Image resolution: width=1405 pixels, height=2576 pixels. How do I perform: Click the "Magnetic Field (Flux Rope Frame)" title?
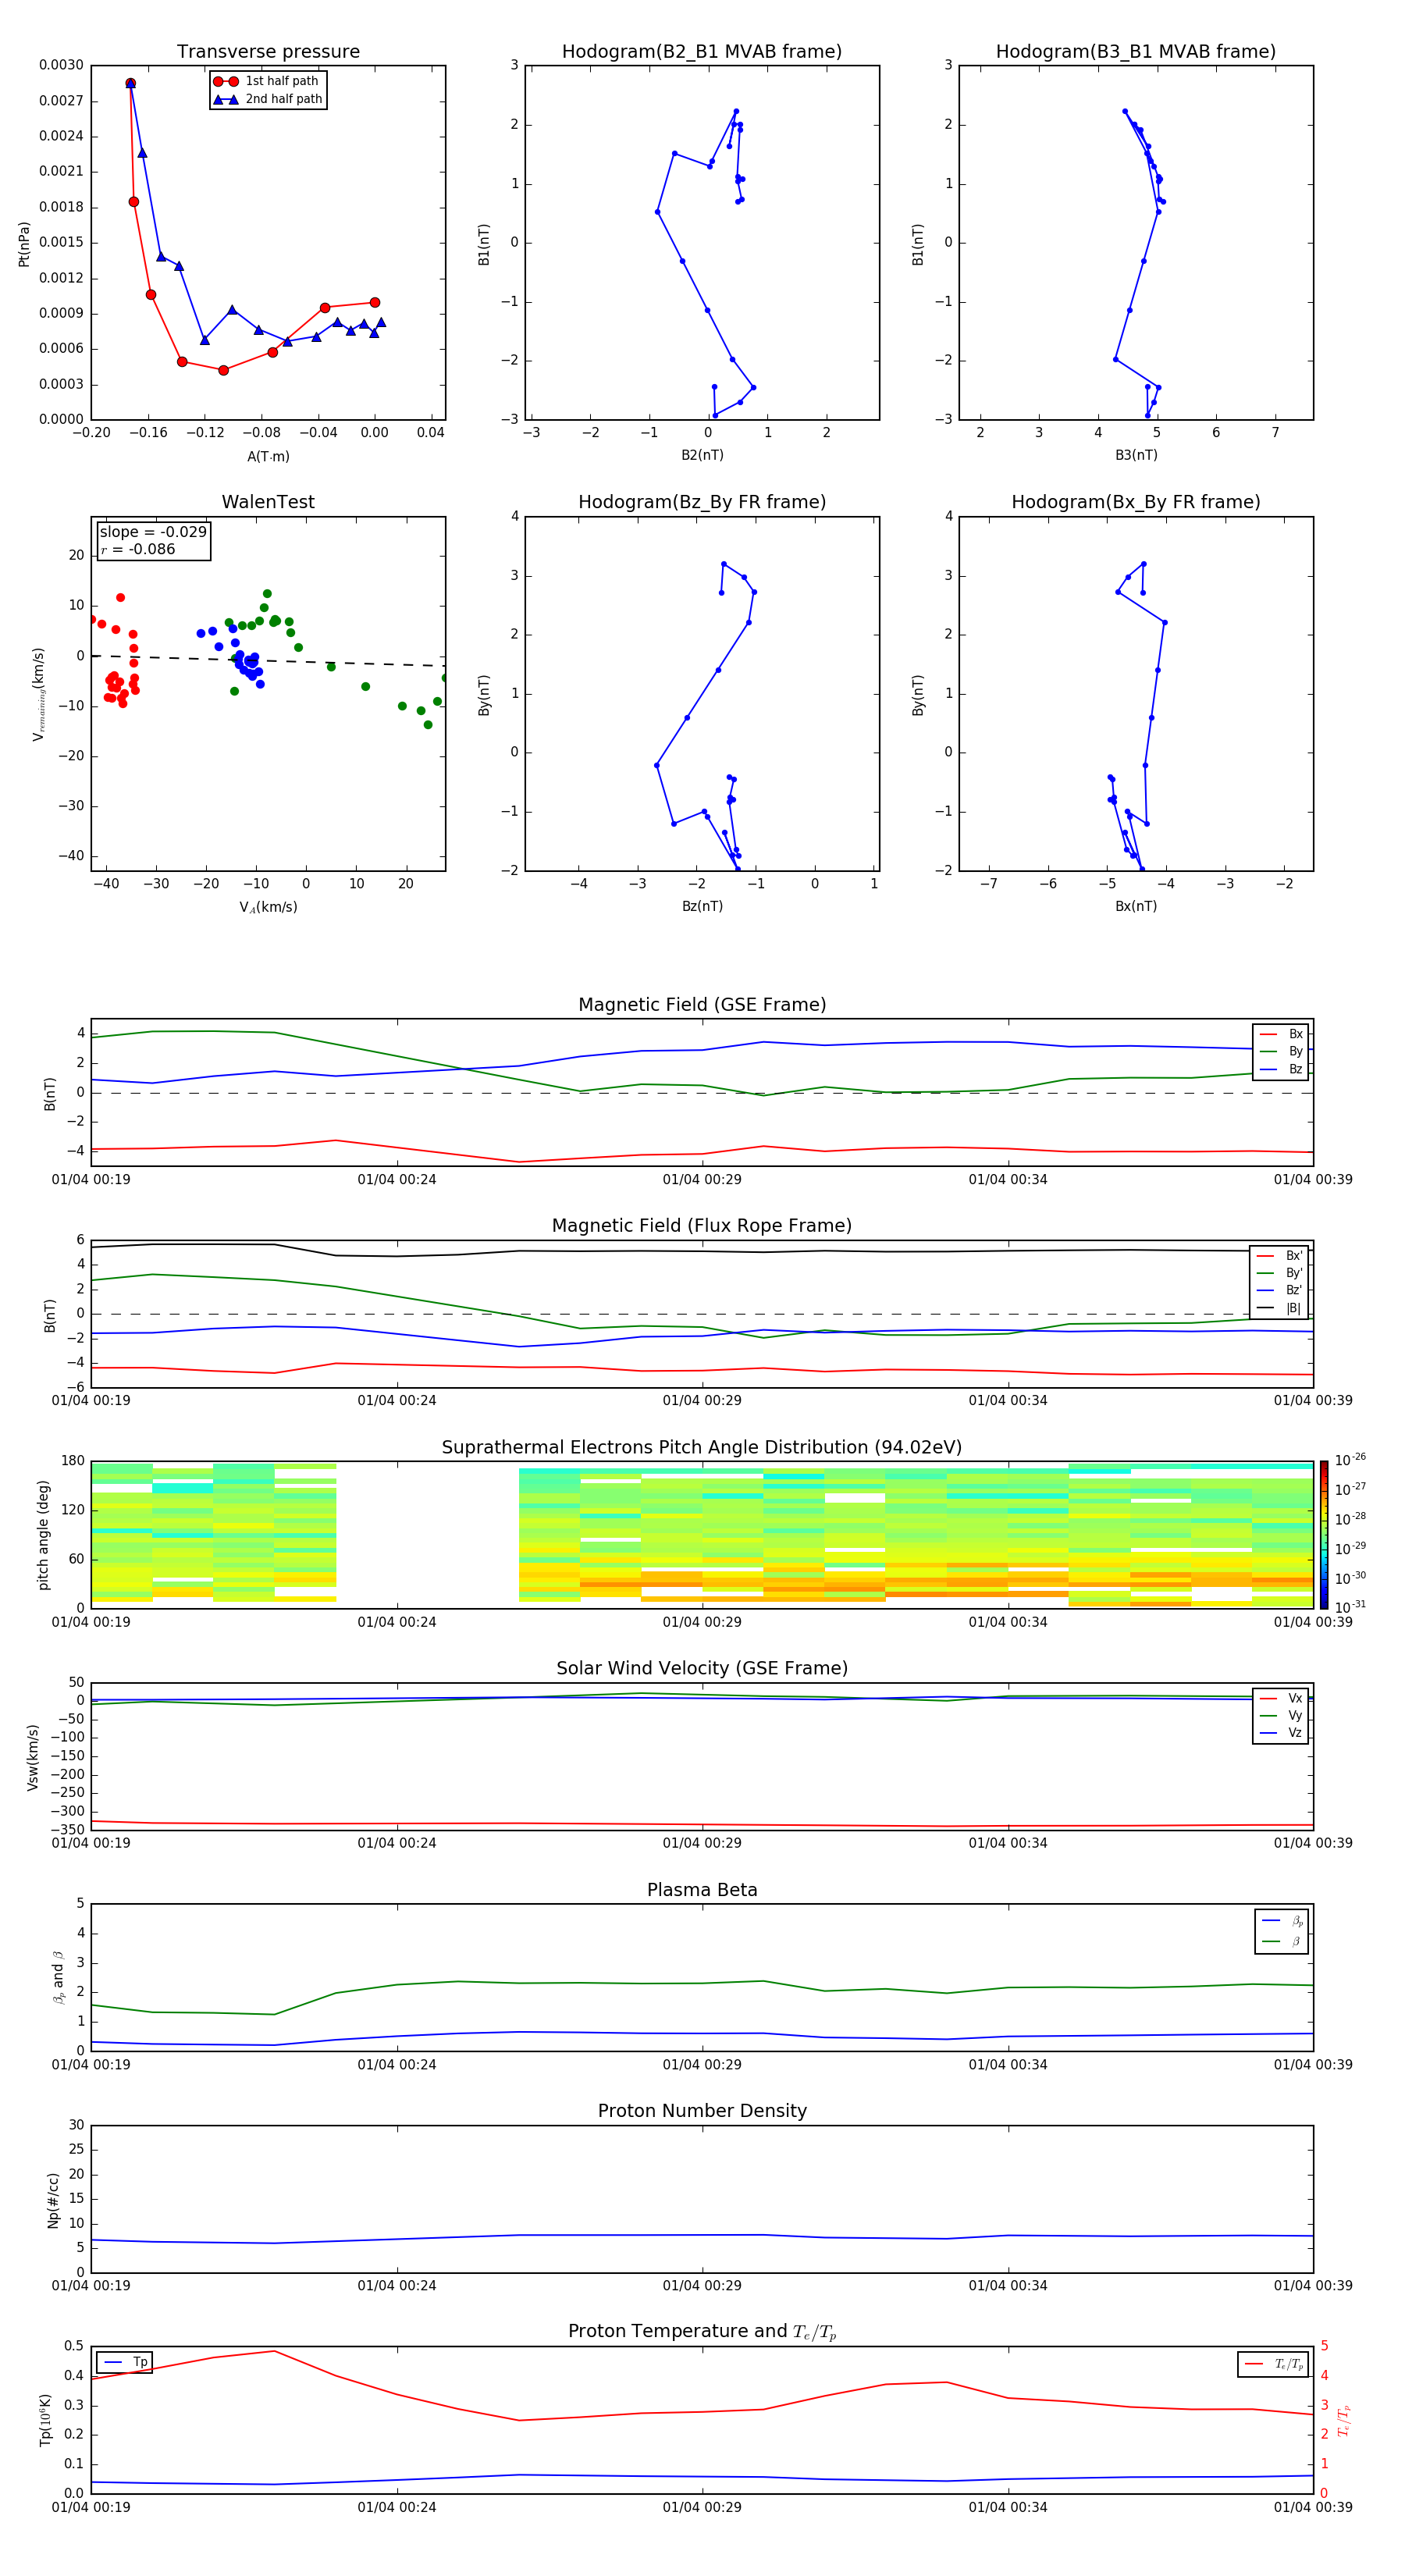coord(702,1226)
